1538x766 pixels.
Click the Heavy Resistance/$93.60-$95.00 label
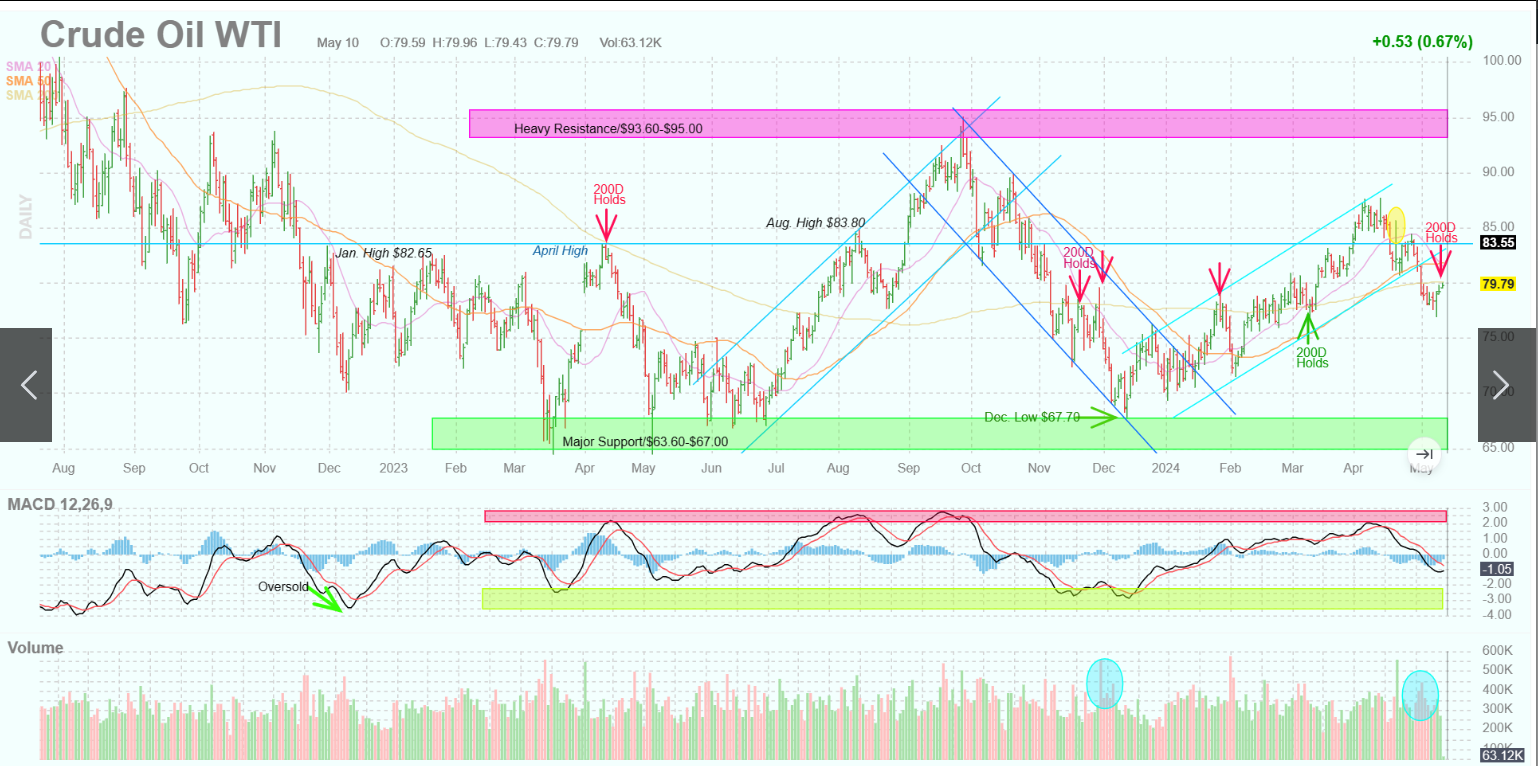pos(608,129)
